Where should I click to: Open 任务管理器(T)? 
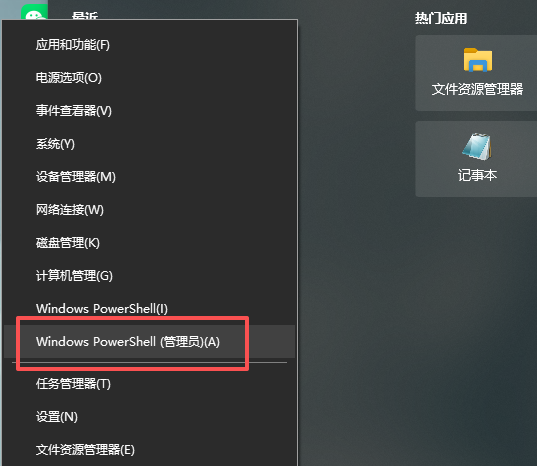(150, 384)
